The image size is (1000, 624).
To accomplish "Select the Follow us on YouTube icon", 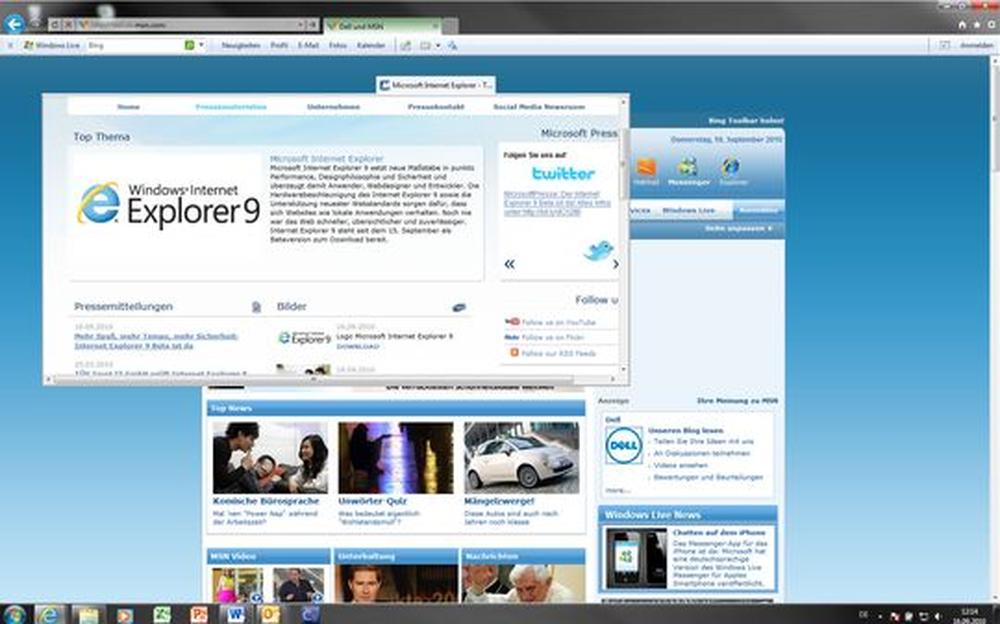I will [x=512, y=322].
